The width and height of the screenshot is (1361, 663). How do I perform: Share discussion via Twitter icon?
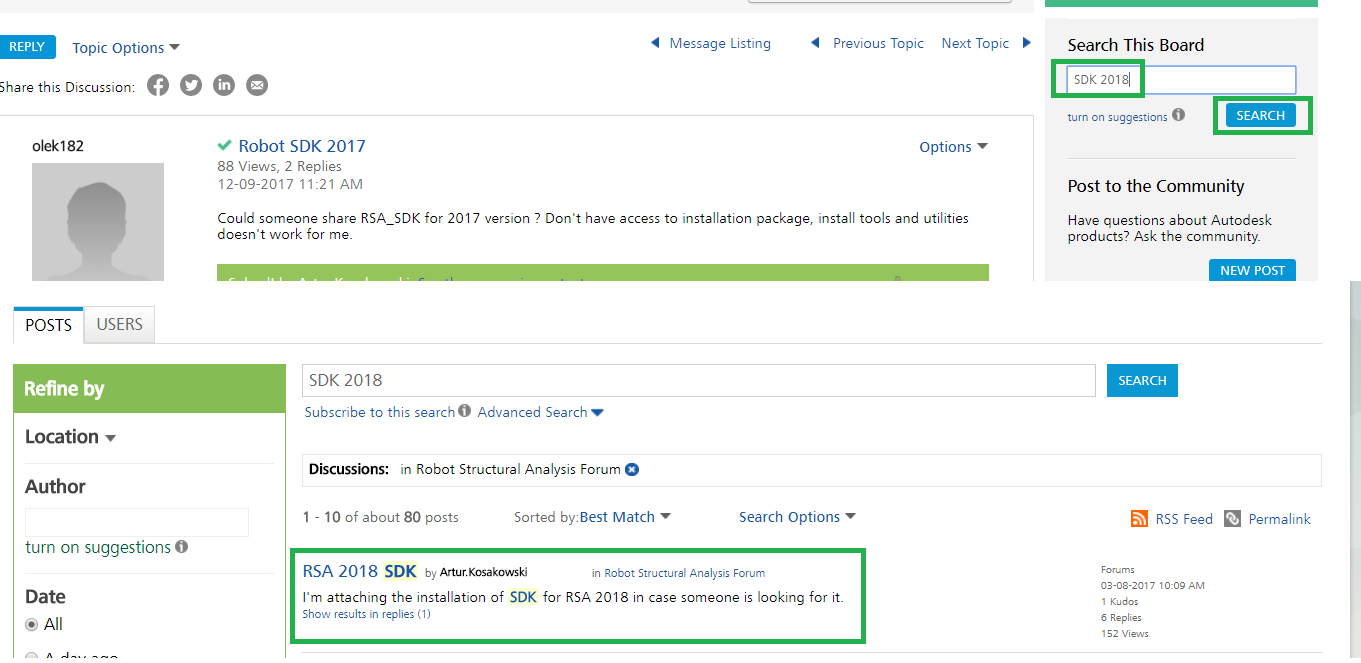191,86
